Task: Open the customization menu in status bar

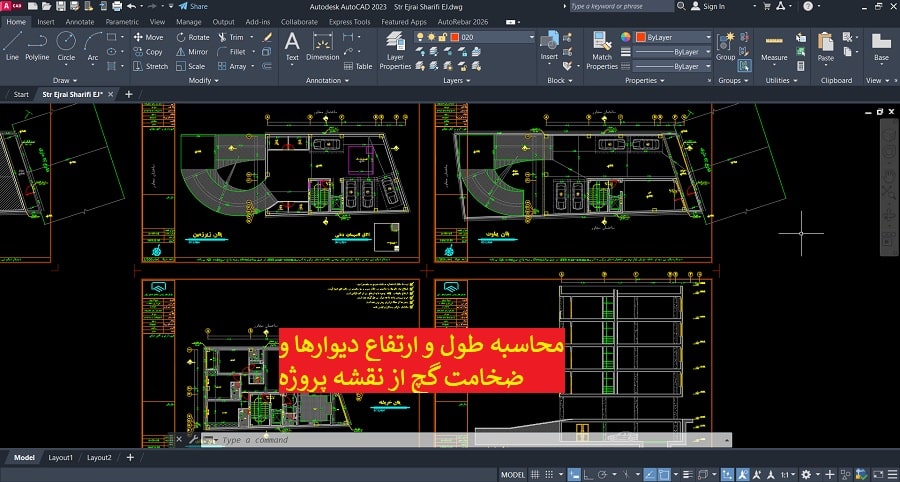Action: point(893,475)
